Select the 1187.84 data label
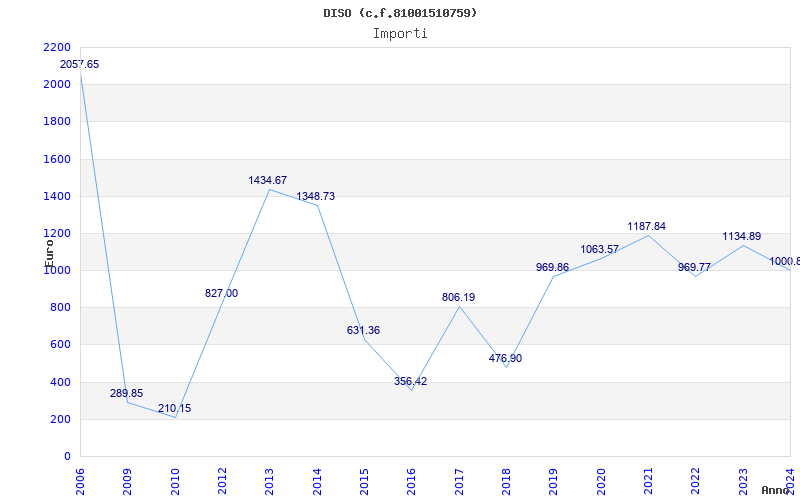The width and height of the screenshot is (800, 500). point(647,226)
